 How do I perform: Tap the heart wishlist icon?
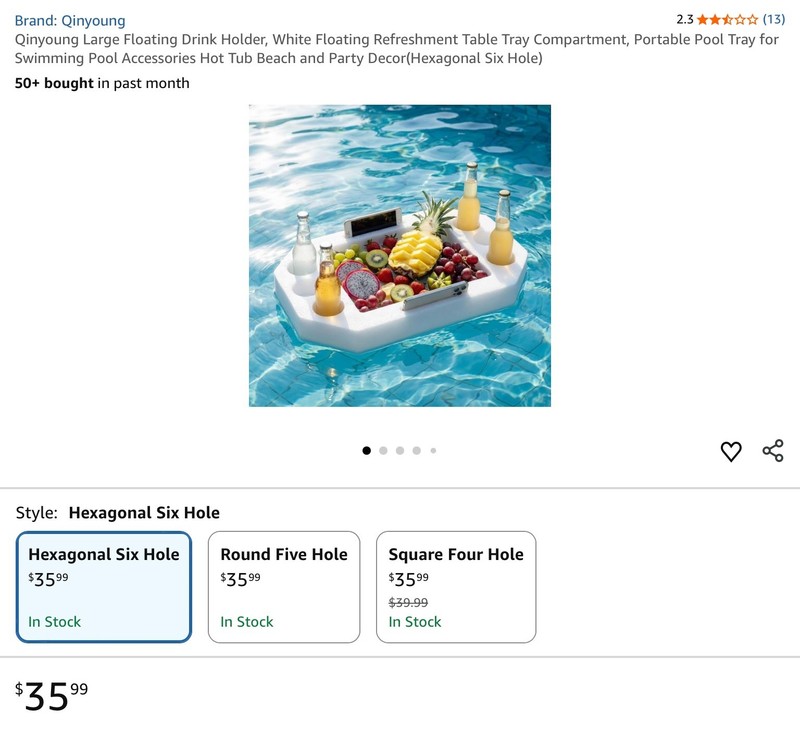pos(731,451)
